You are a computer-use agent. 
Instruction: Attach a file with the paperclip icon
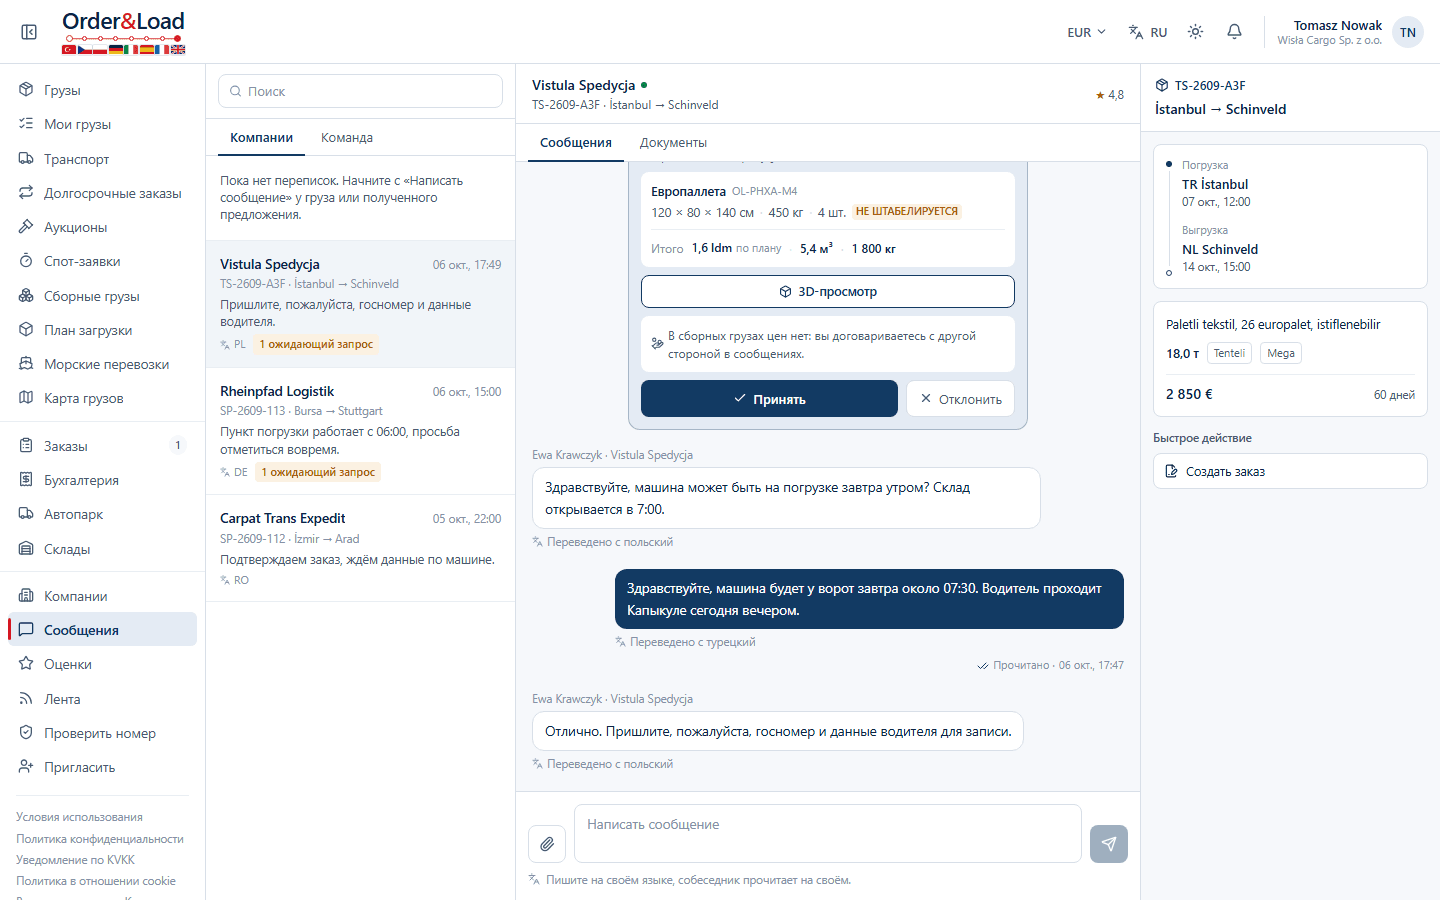(x=547, y=844)
